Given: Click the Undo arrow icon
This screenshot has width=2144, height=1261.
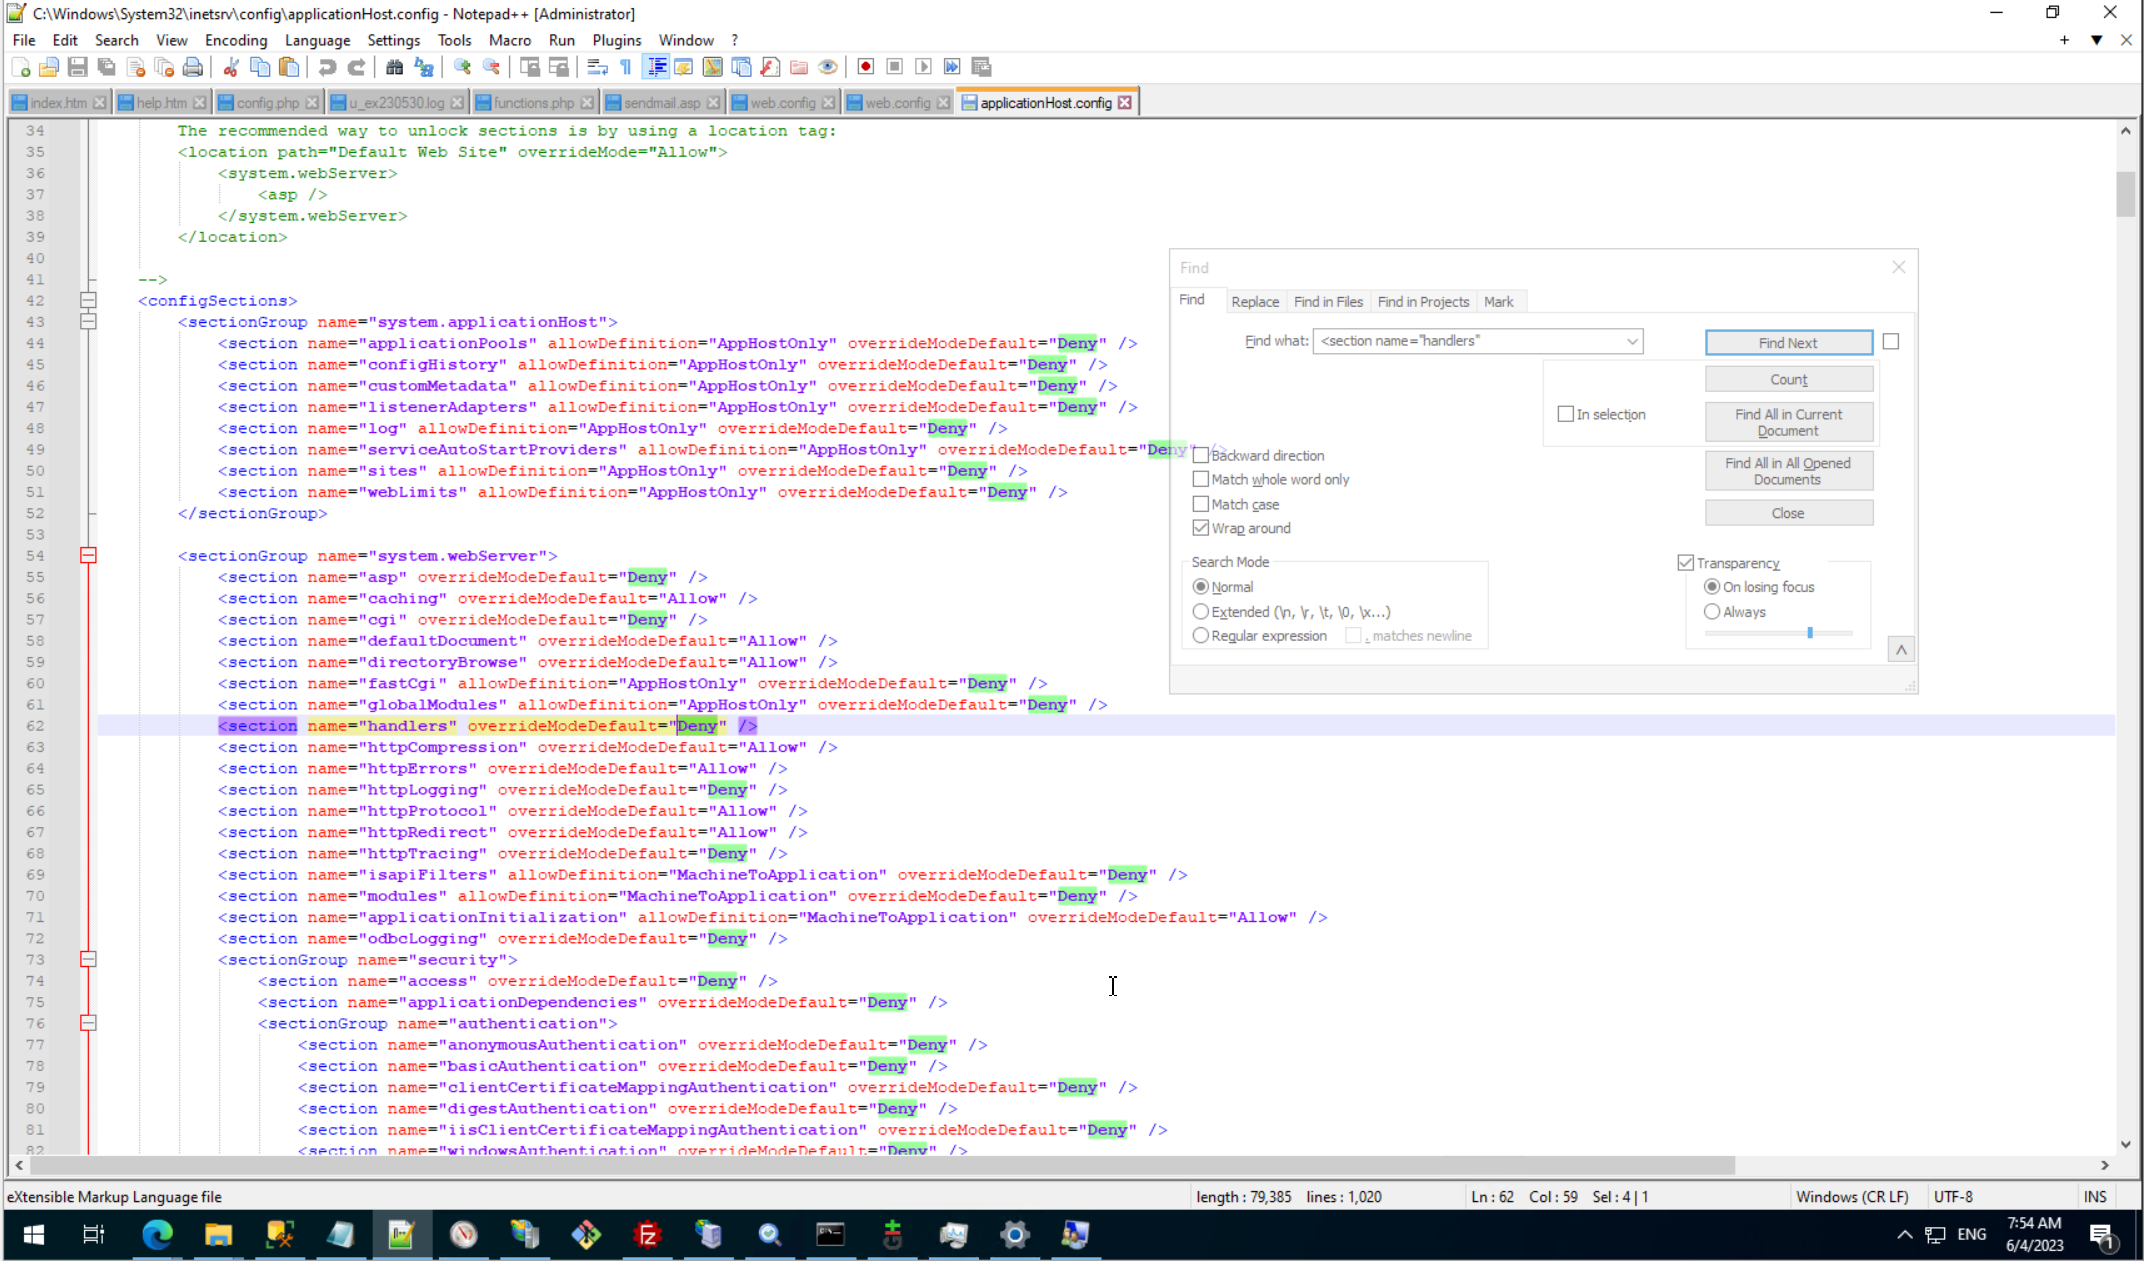Looking at the screenshot, I should (327, 67).
